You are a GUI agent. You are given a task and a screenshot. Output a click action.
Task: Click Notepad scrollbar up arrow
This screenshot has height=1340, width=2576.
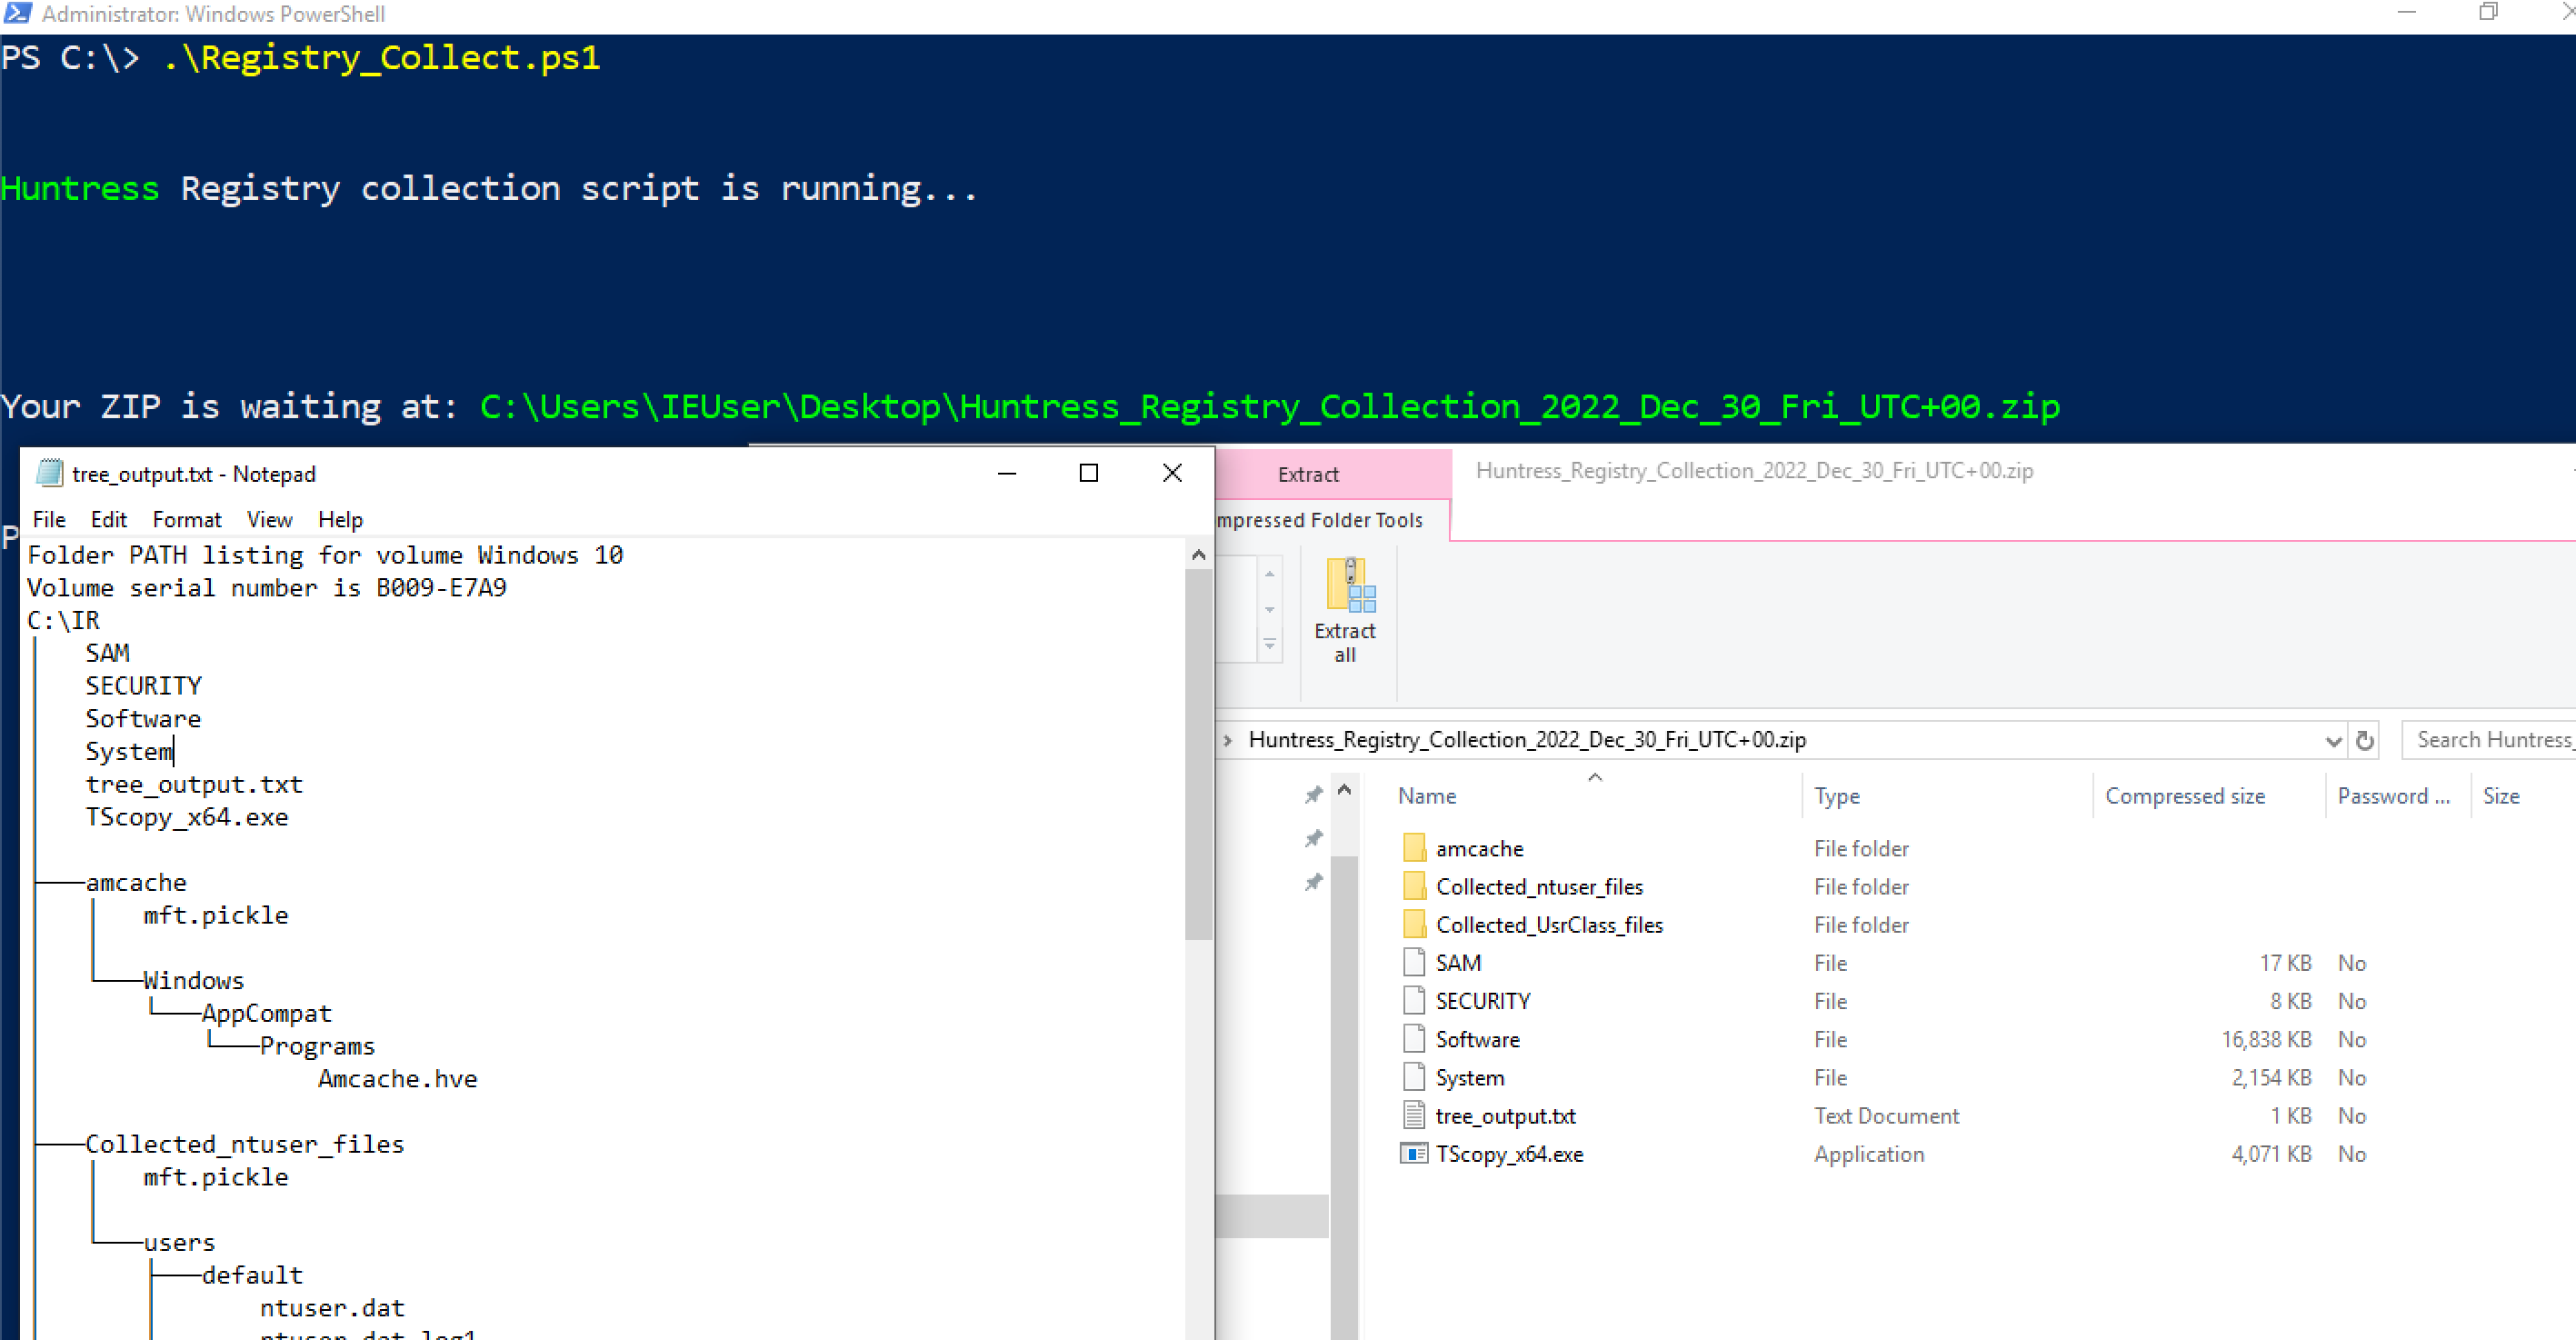click(1198, 555)
